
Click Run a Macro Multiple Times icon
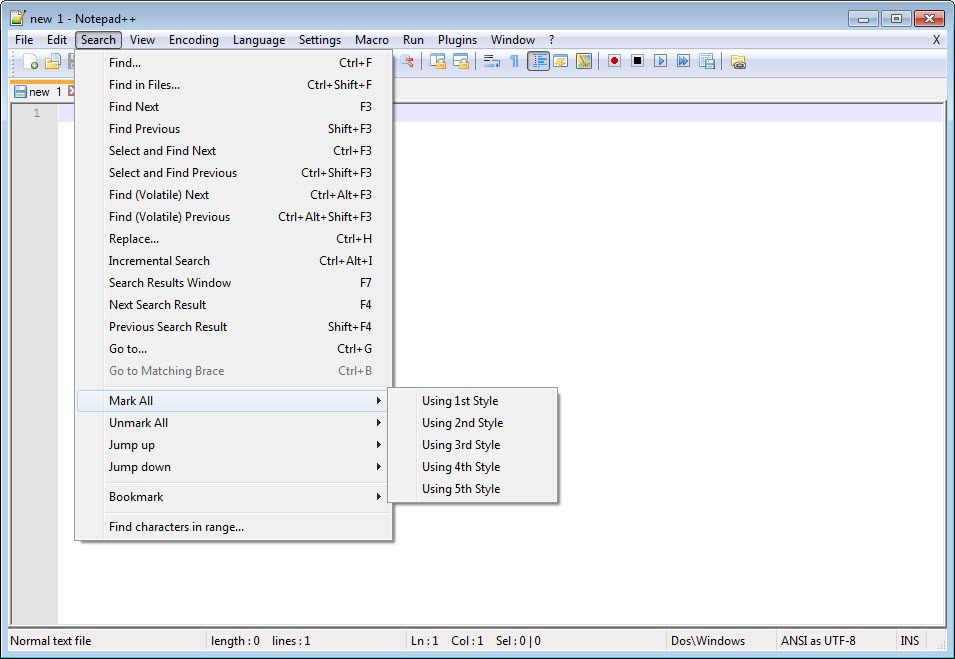pyautogui.click(x=683, y=61)
